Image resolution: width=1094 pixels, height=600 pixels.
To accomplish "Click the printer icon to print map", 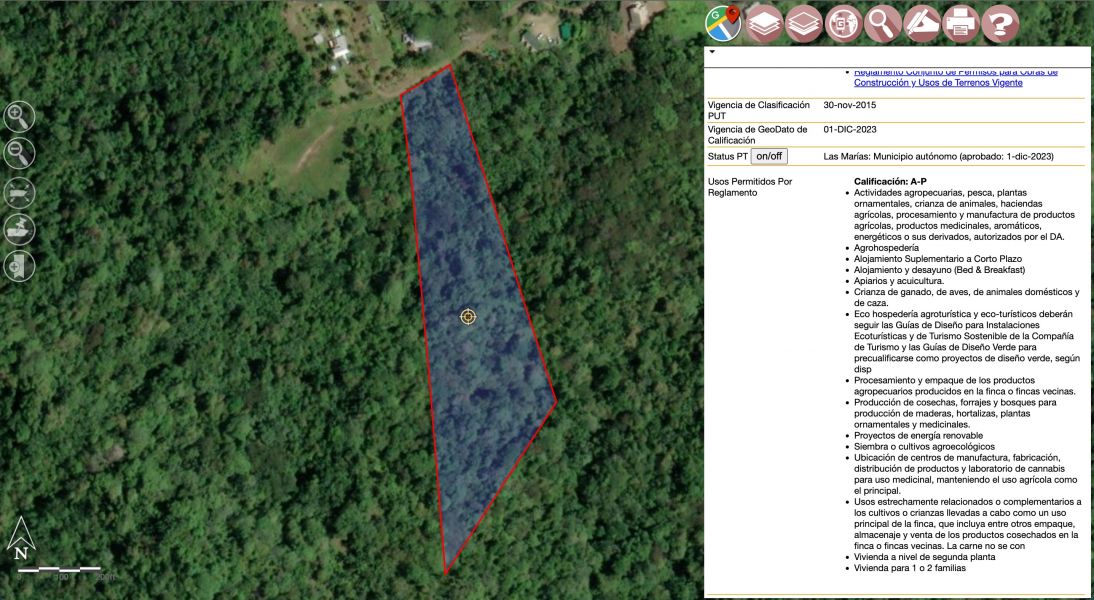I will 961,22.
